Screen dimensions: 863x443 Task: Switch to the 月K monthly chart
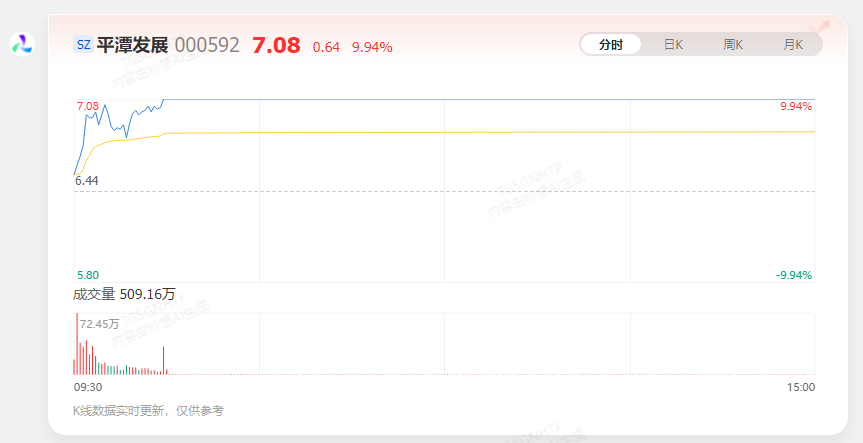793,45
